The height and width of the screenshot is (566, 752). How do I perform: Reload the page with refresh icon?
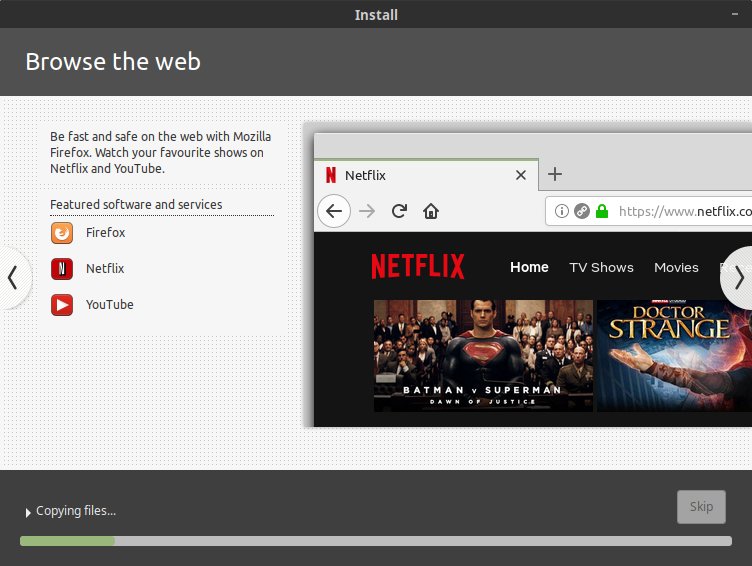tap(399, 211)
